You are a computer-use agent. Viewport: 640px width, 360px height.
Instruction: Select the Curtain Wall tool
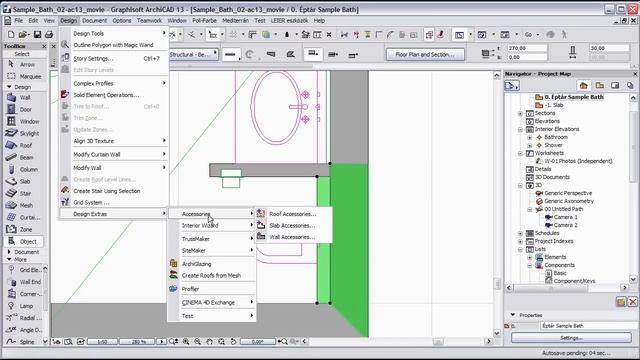pos(24,218)
